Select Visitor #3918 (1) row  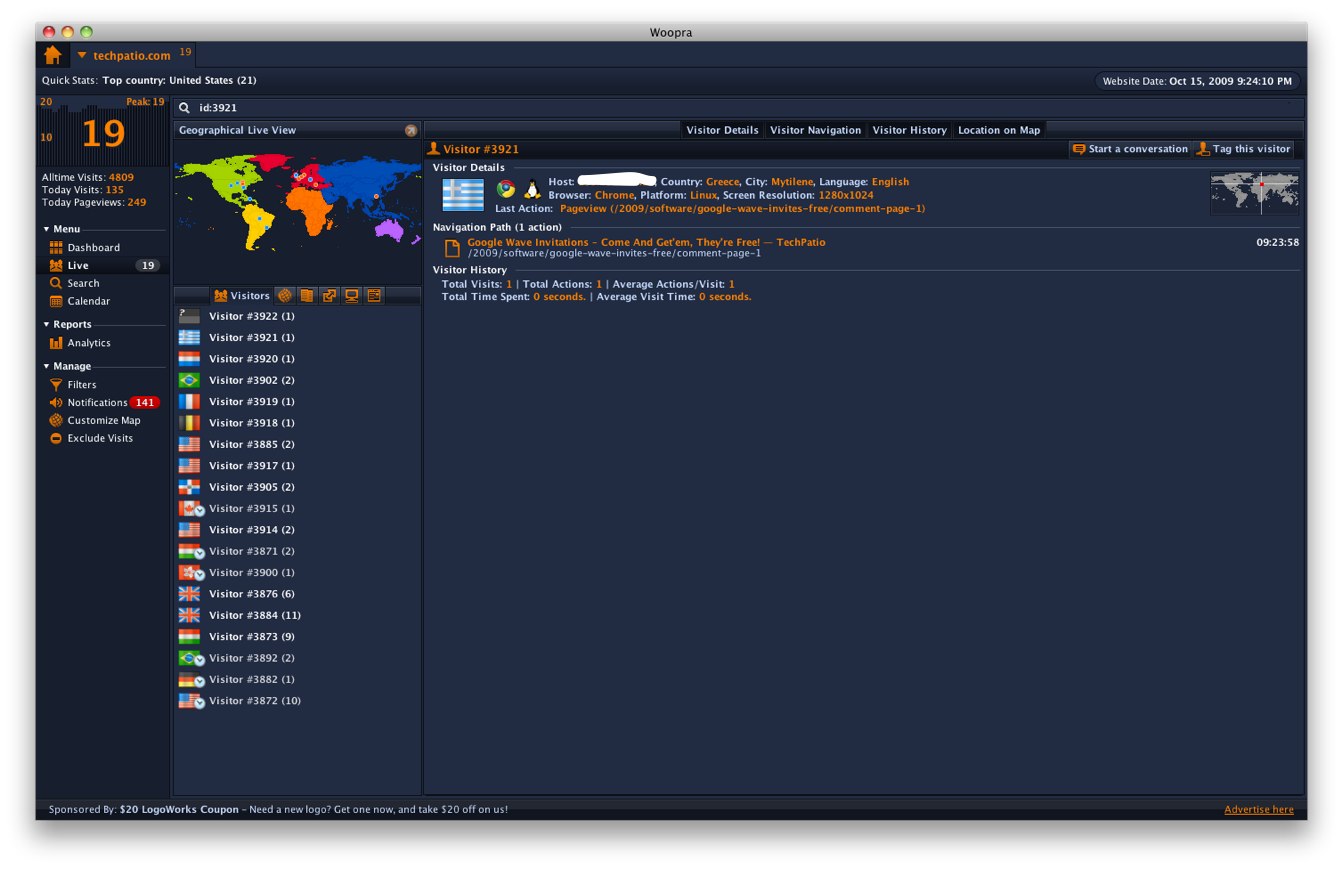(x=297, y=423)
